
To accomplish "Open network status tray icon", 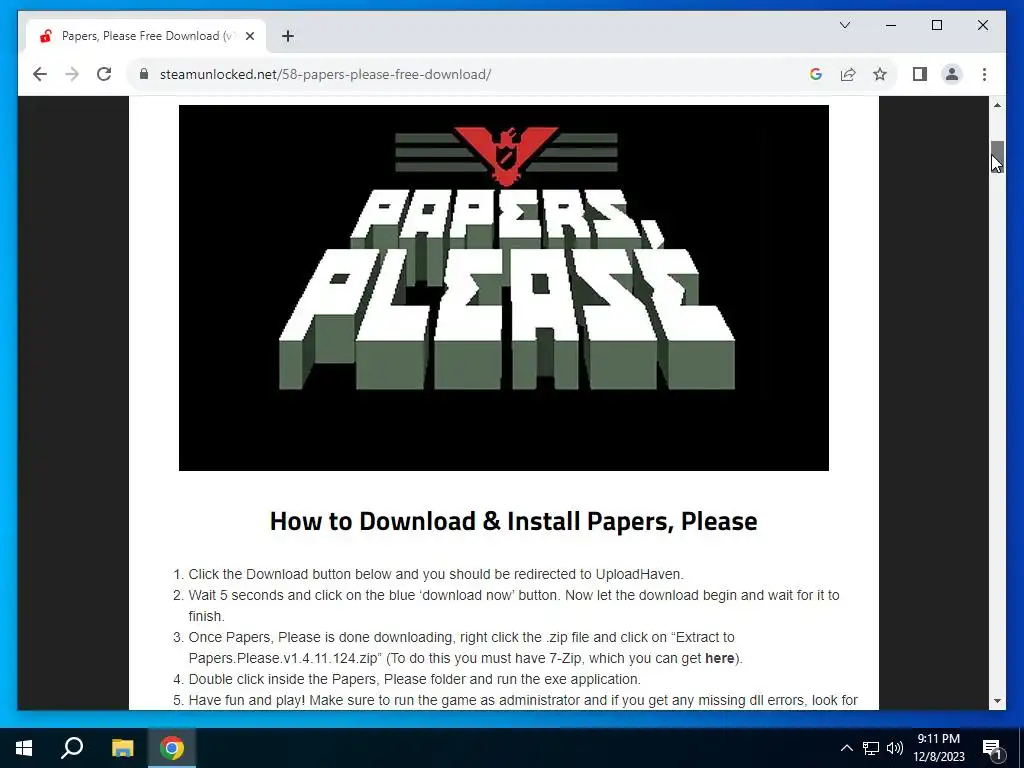I will [871, 748].
